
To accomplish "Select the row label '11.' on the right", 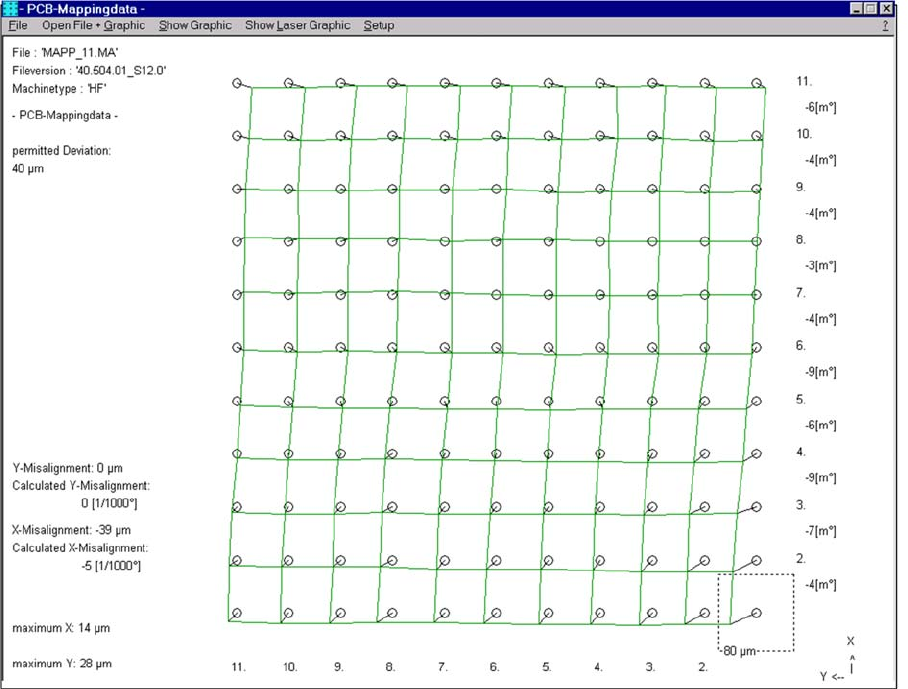I will (x=803, y=80).
